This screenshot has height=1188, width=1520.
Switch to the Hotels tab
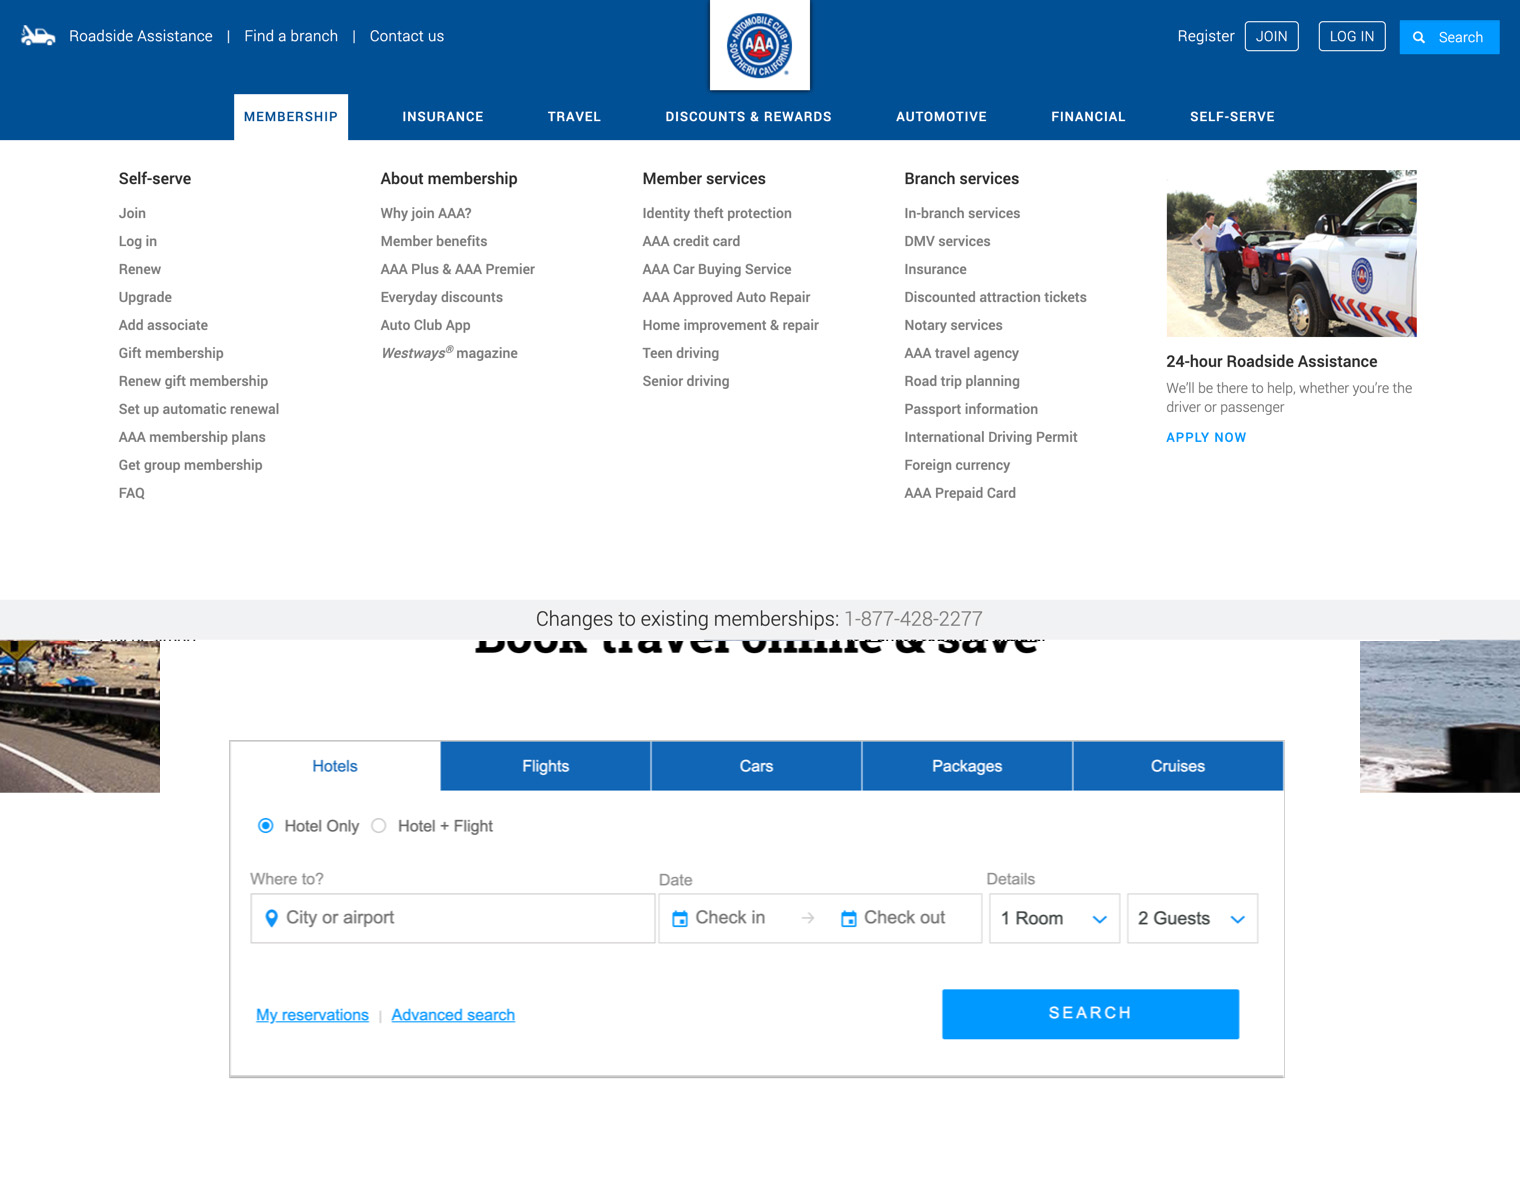[x=335, y=766]
